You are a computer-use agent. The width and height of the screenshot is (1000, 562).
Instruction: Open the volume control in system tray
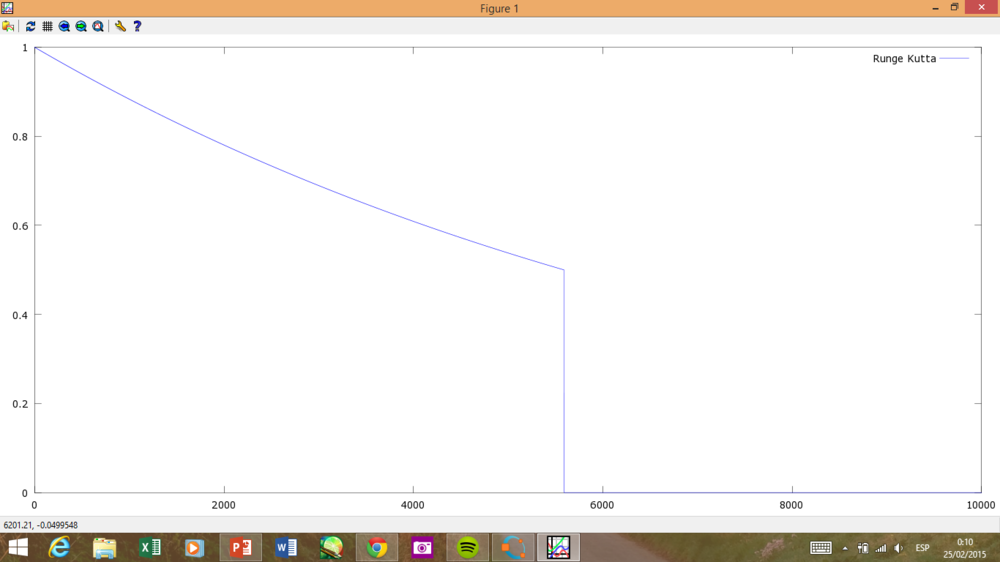[x=899, y=548]
